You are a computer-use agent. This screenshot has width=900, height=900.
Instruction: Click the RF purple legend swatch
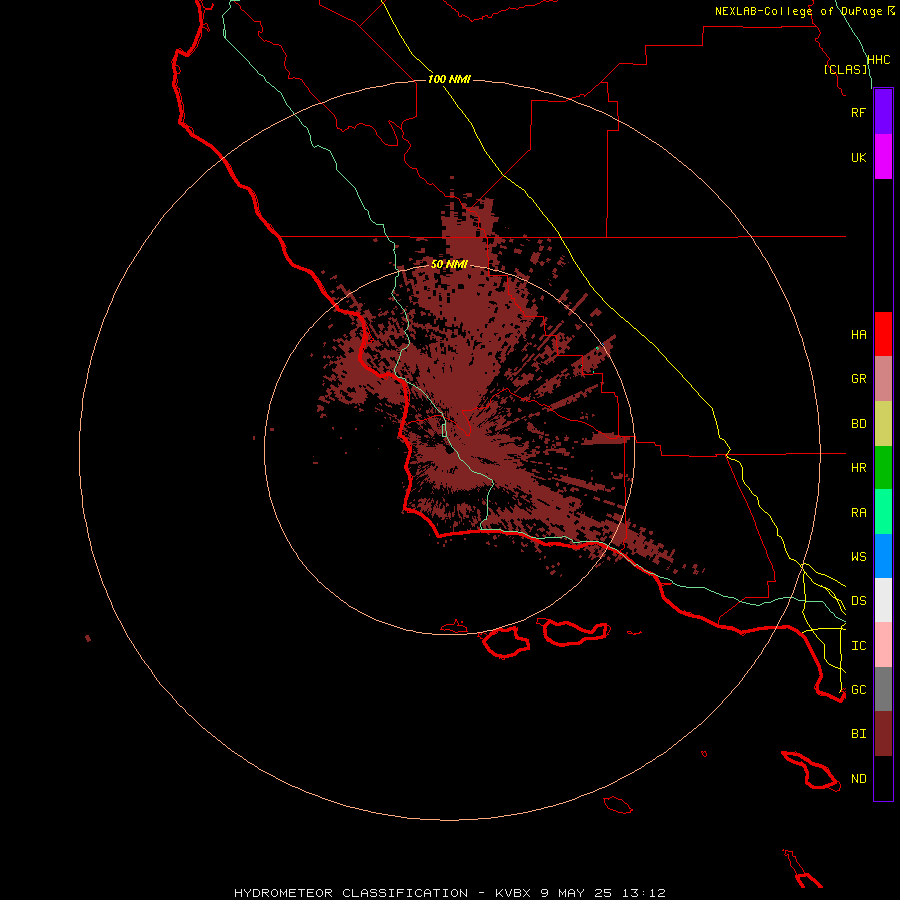tap(883, 112)
